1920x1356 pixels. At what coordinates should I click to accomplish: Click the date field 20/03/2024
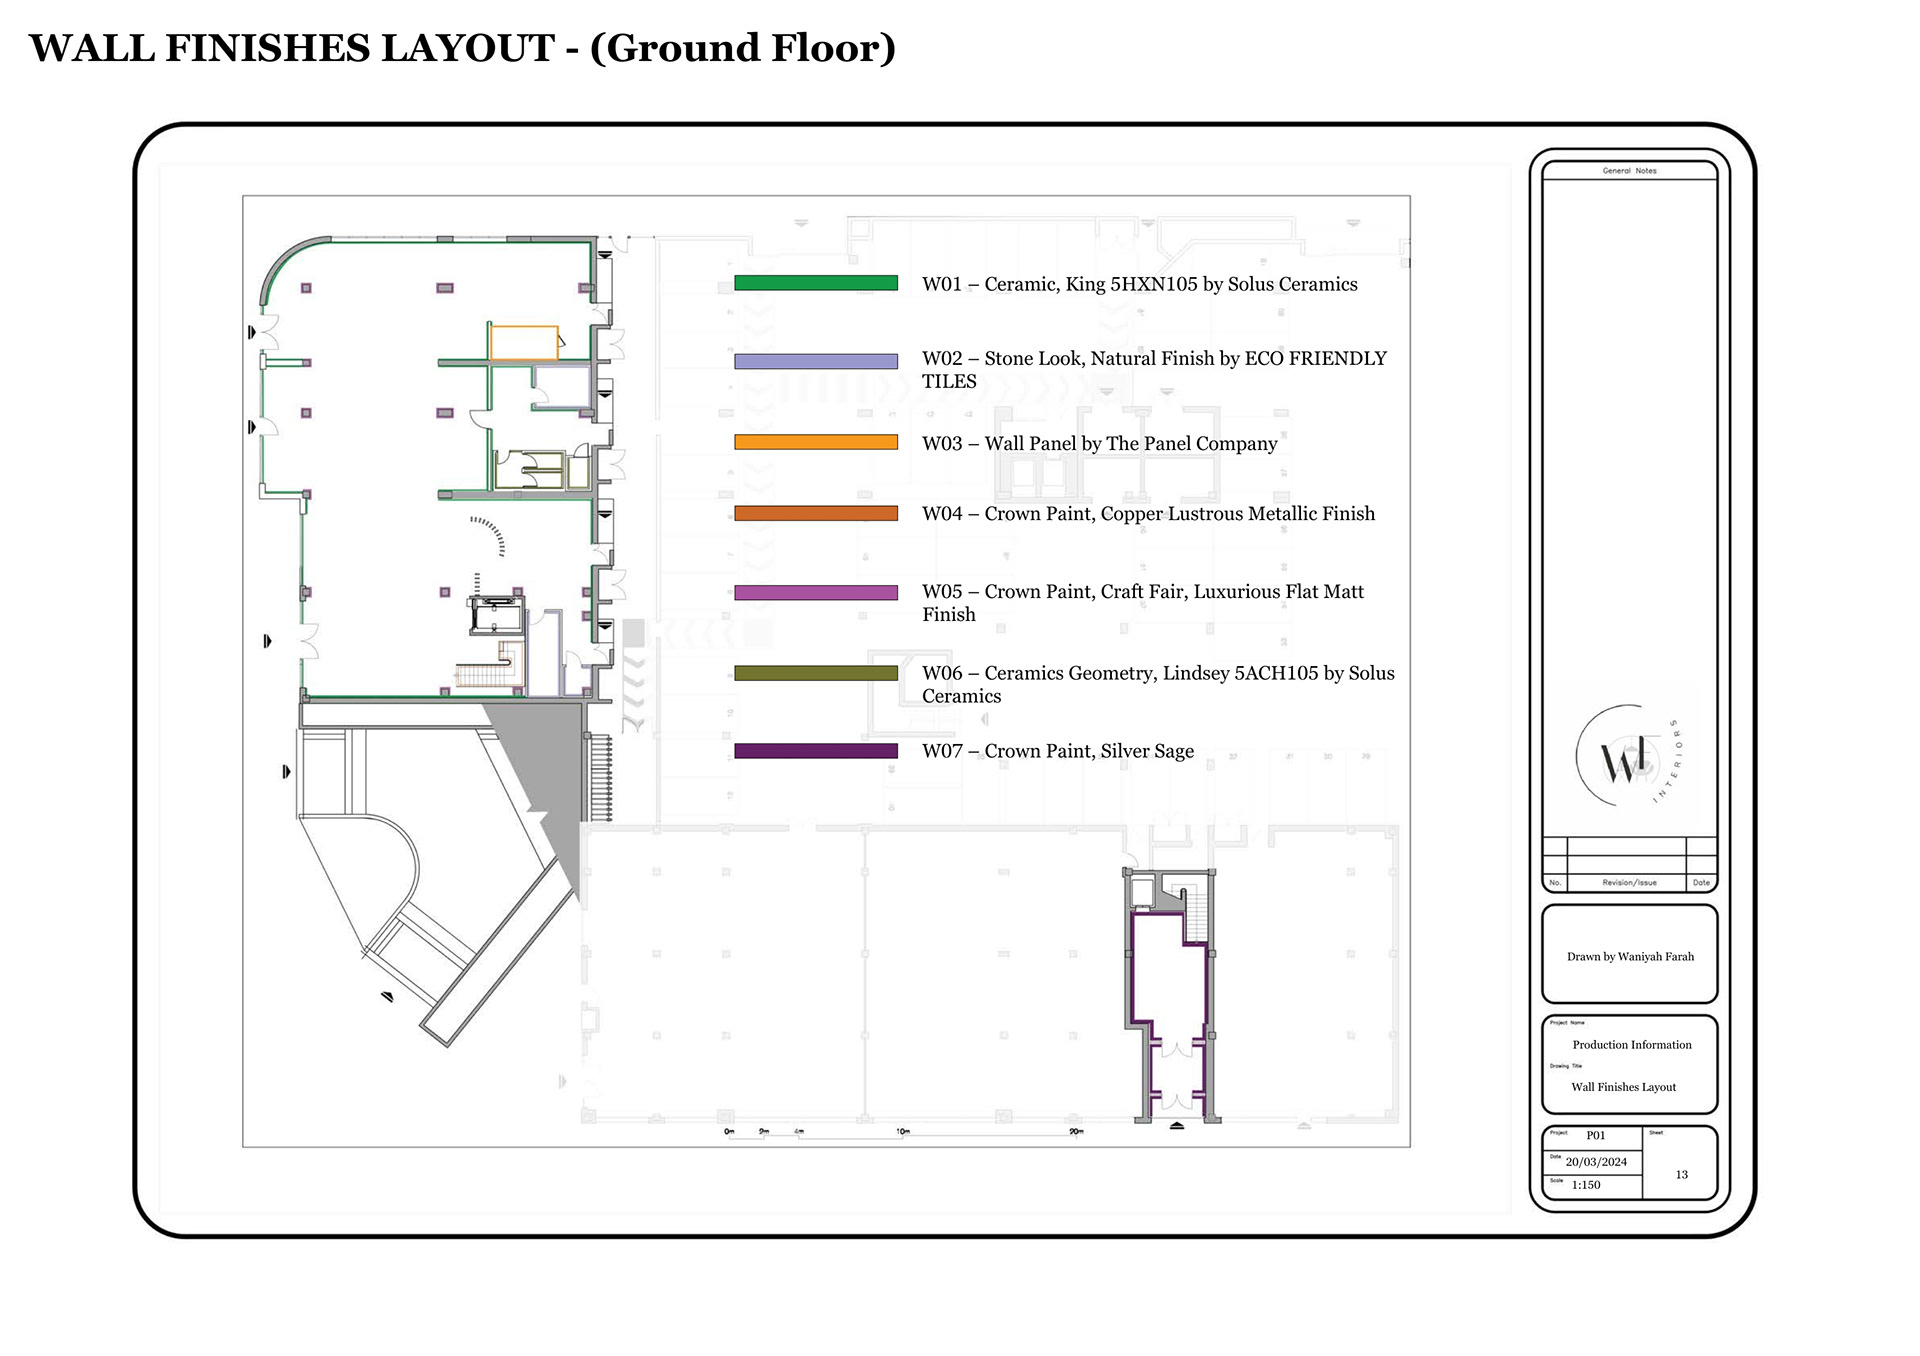(1596, 1162)
